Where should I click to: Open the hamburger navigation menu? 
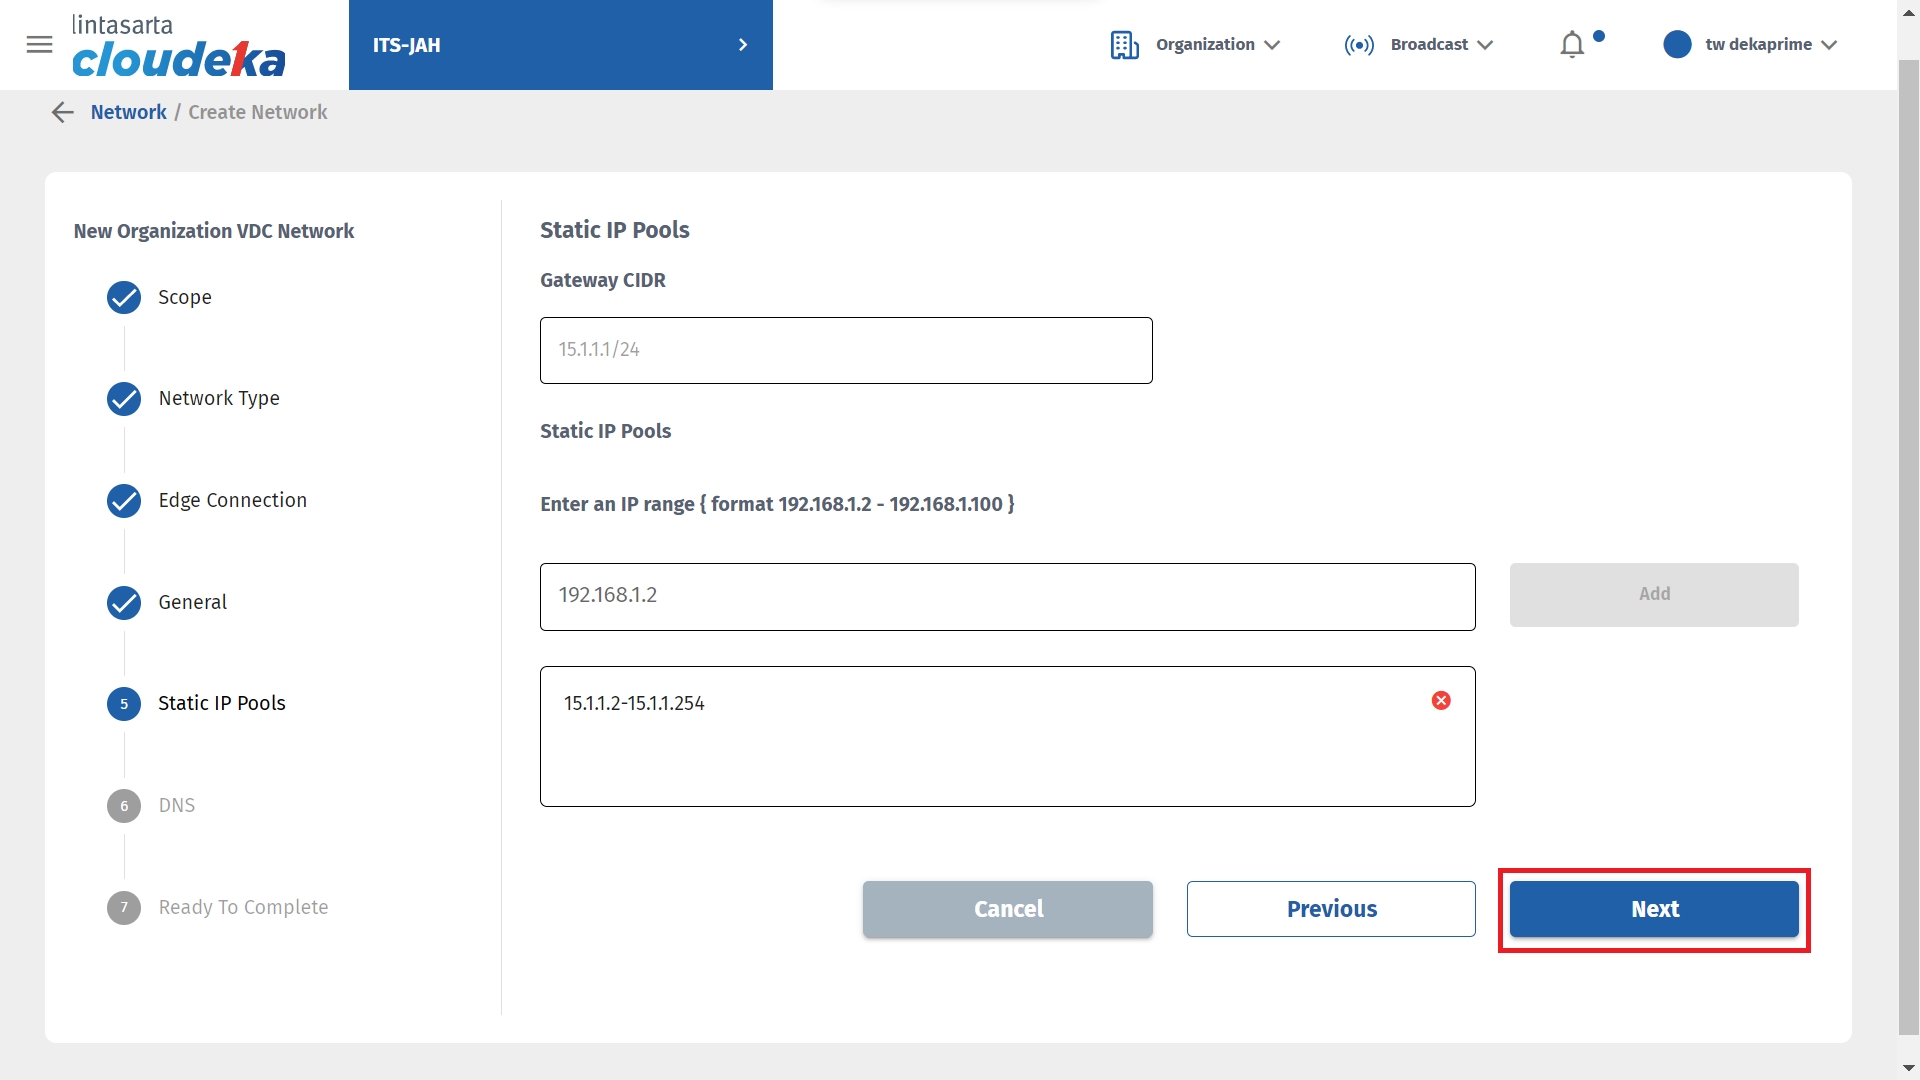pos(39,45)
